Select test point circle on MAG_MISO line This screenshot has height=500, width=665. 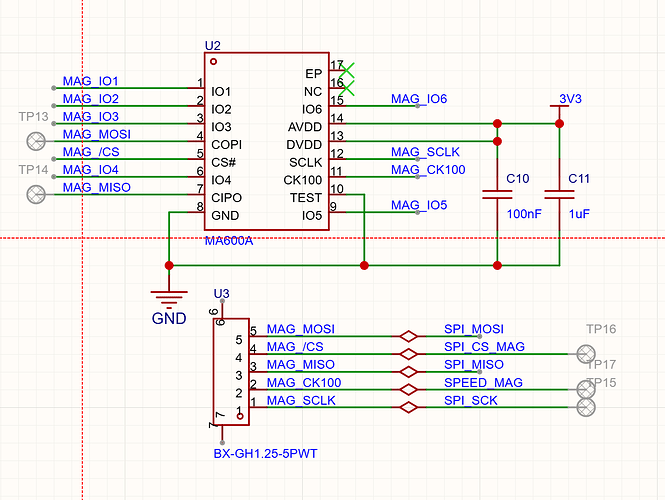pyautogui.click(x=36, y=195)
